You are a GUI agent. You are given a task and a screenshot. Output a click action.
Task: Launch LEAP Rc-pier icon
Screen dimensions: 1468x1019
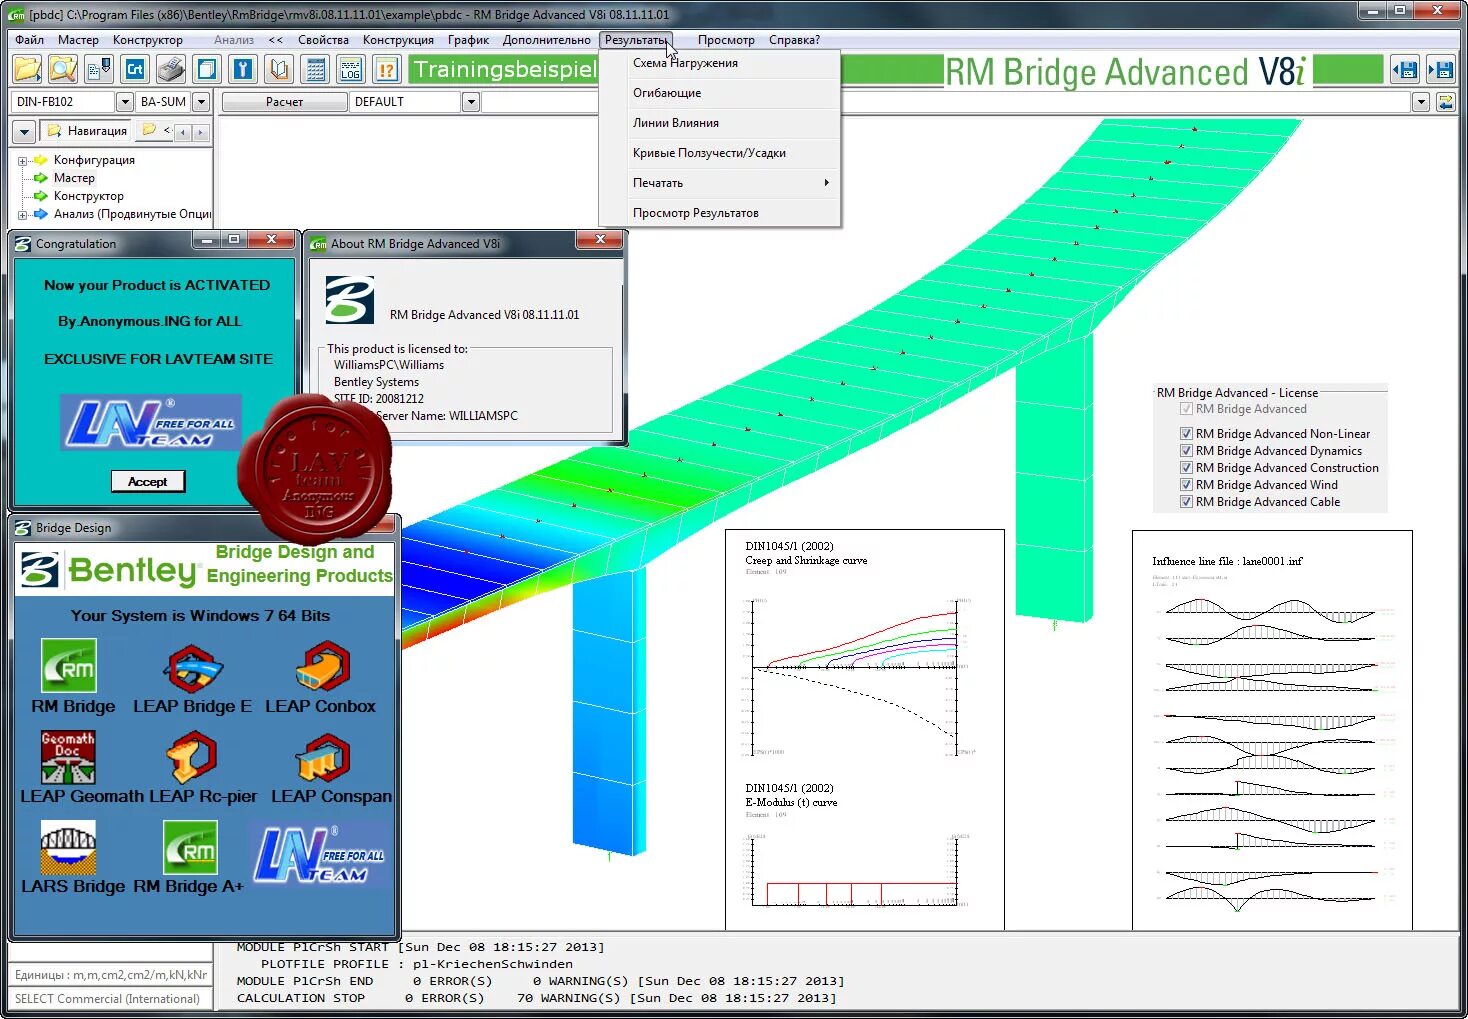[190, 757]
